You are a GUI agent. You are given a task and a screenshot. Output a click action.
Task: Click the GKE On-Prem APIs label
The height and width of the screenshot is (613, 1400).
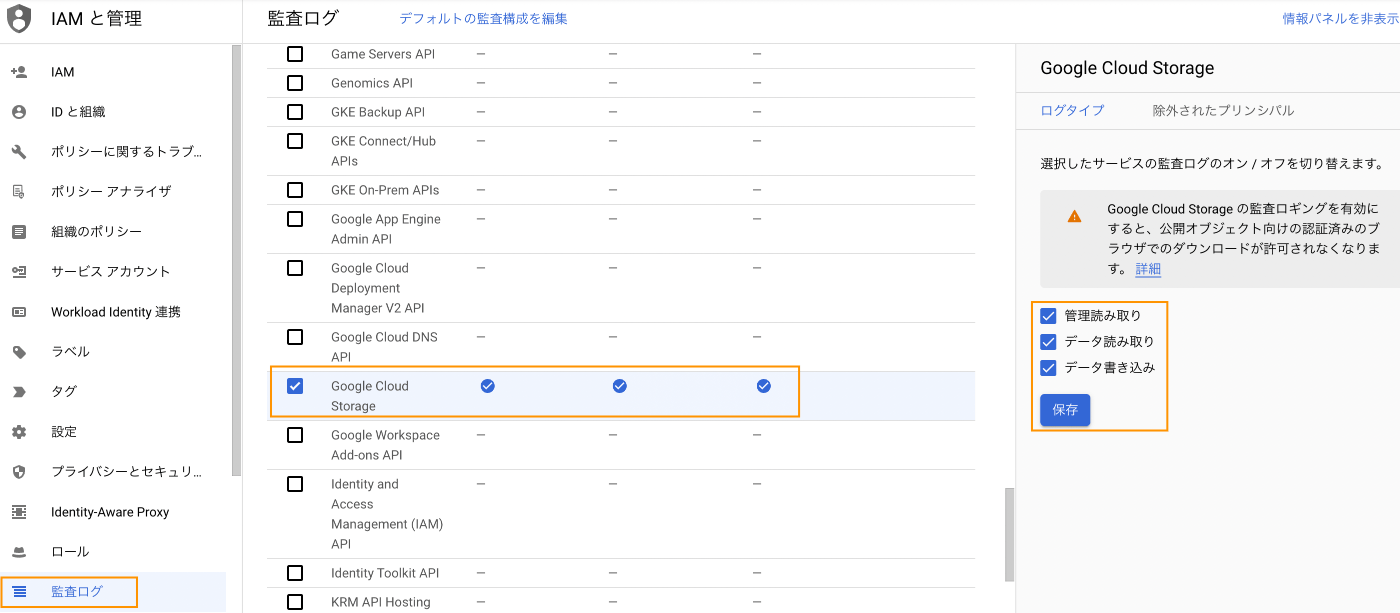[x=385, y=190]
